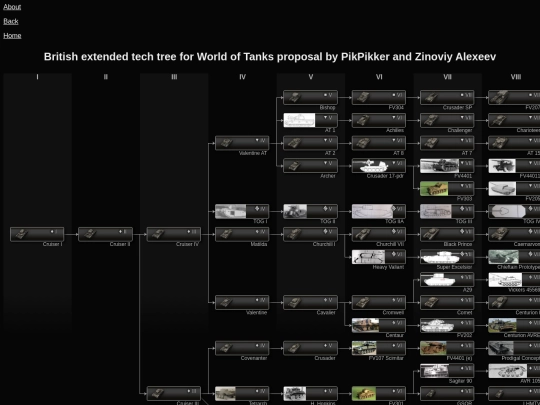Viewport: 540px width, 405px height.
Task: Open the FV107 Scimitar tank node
Action: [x=379, y=348]
